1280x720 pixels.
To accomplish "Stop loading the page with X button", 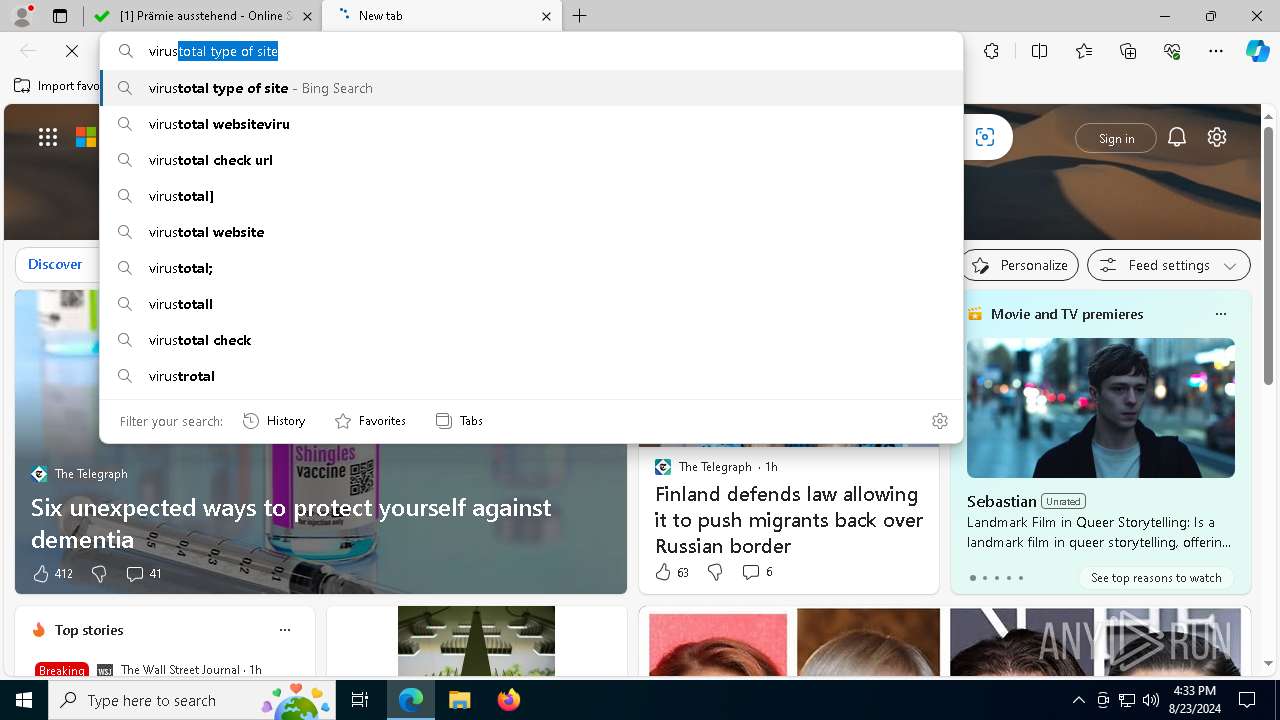I will [x=72, y=51].
